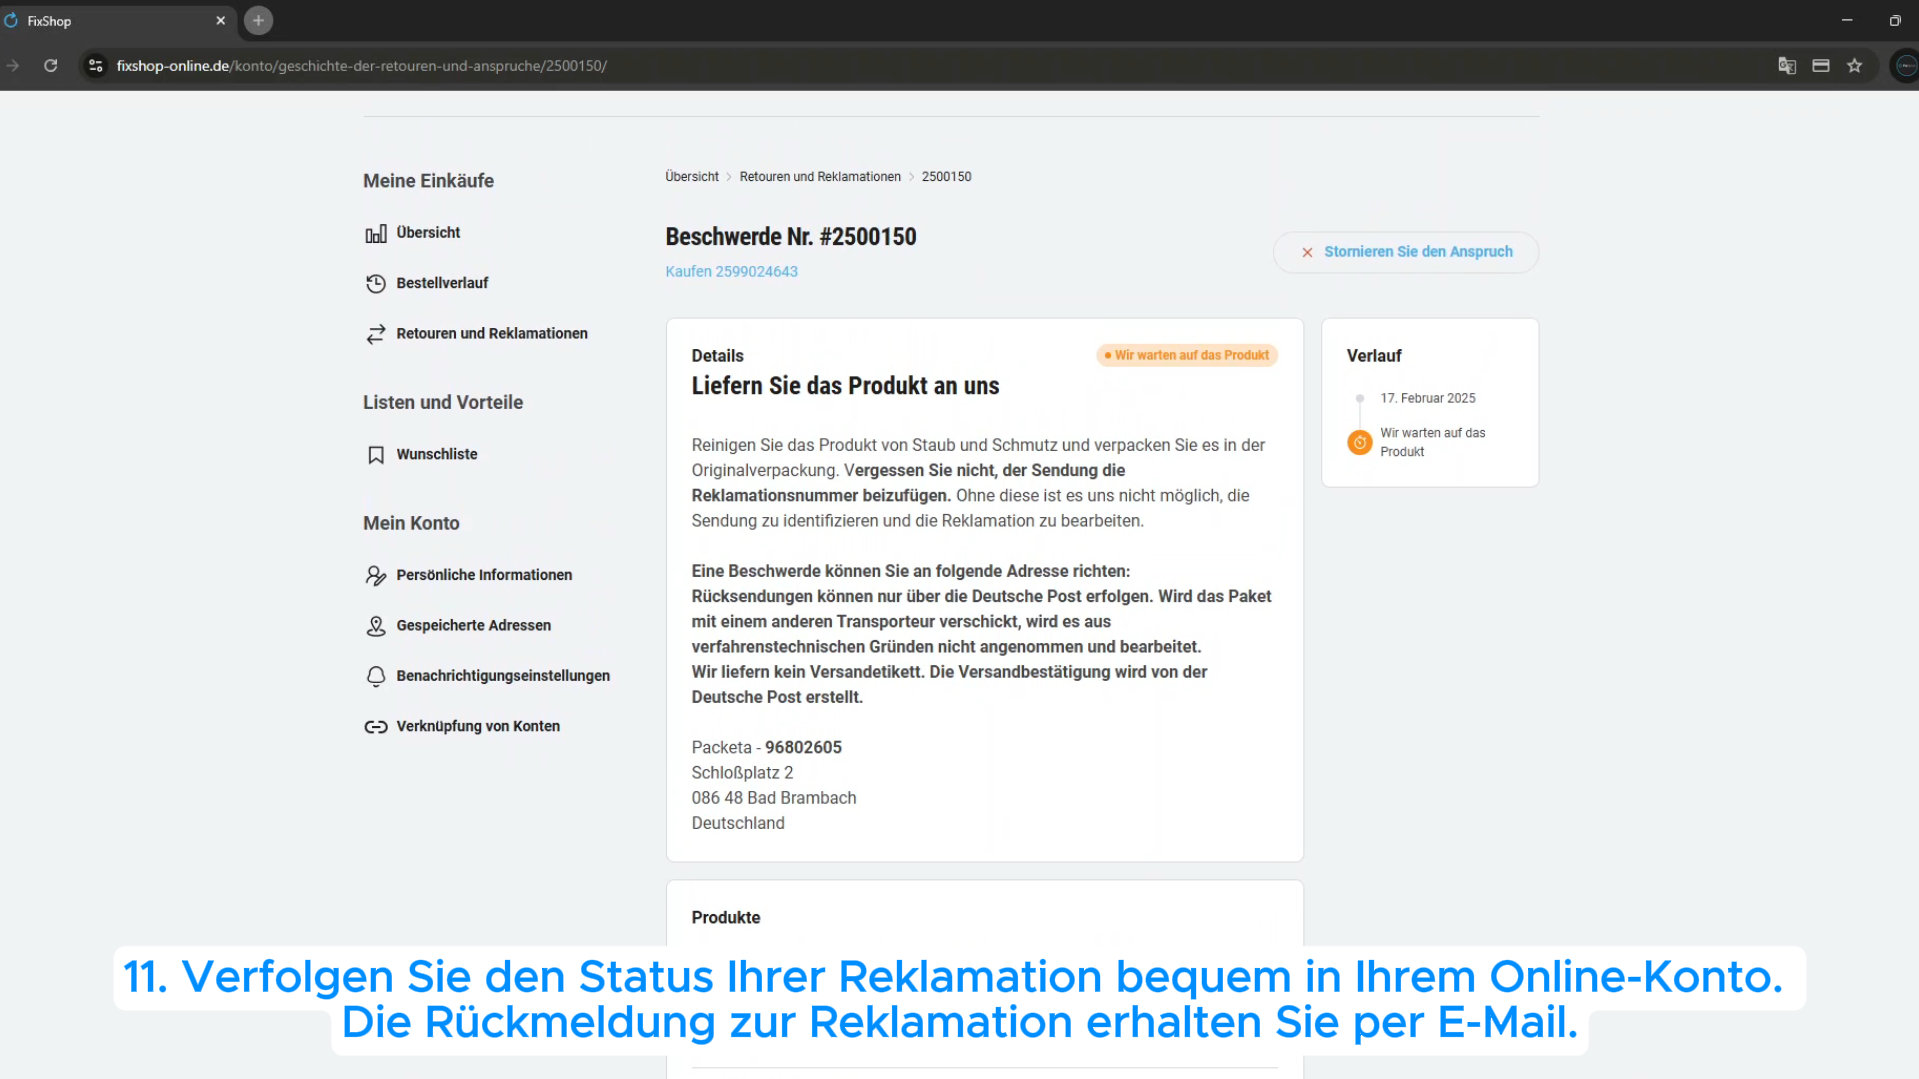Click the Retouren und Reklamationen arrows icon
Viewport: 1919px width, 1079px height.
point(375,334)
